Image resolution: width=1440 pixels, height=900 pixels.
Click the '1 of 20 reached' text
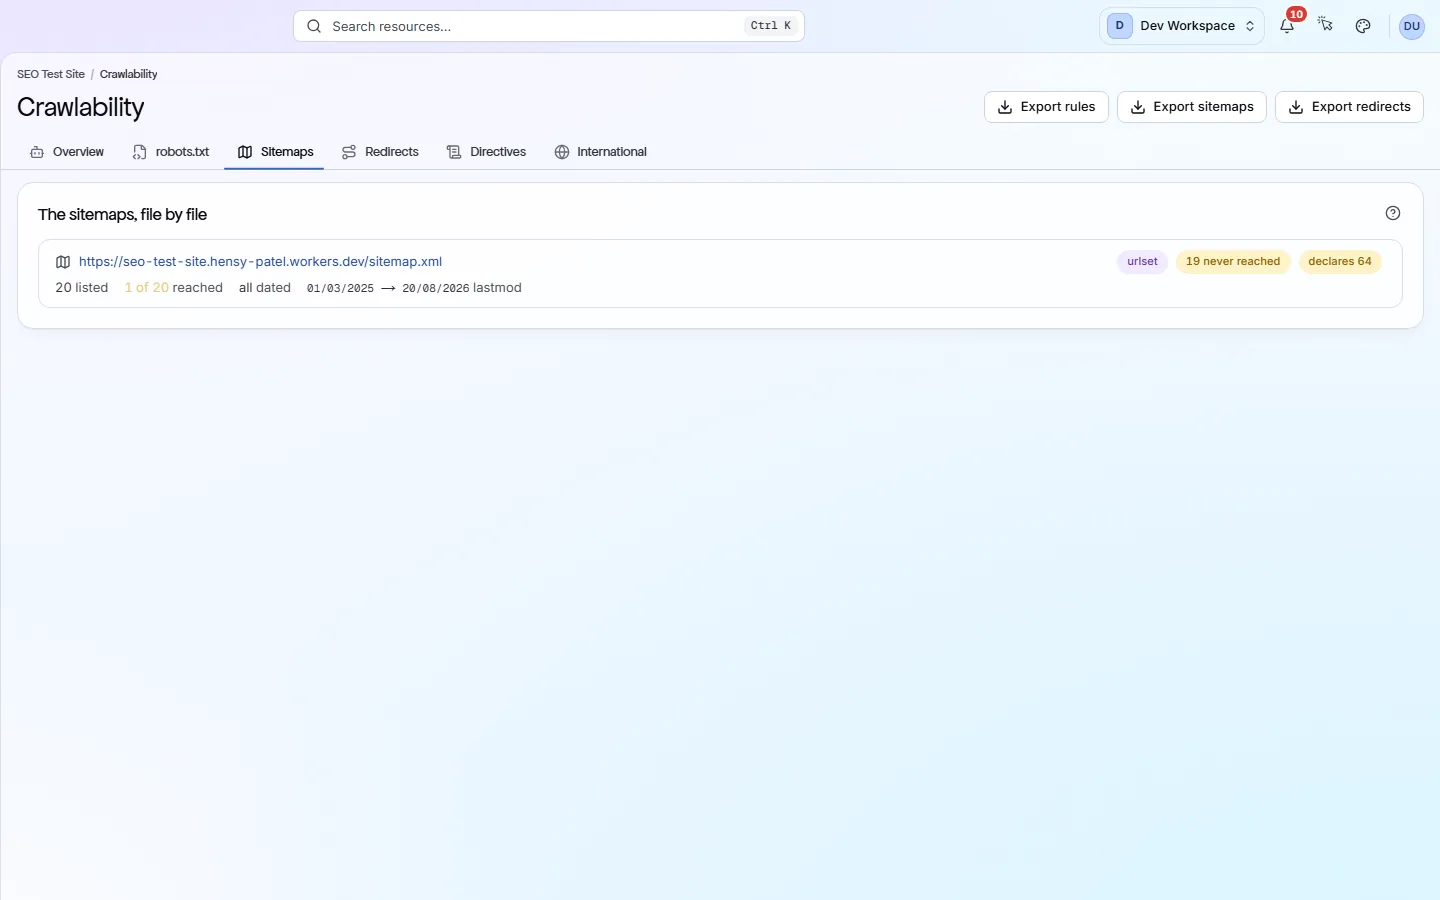click(174, 288)
